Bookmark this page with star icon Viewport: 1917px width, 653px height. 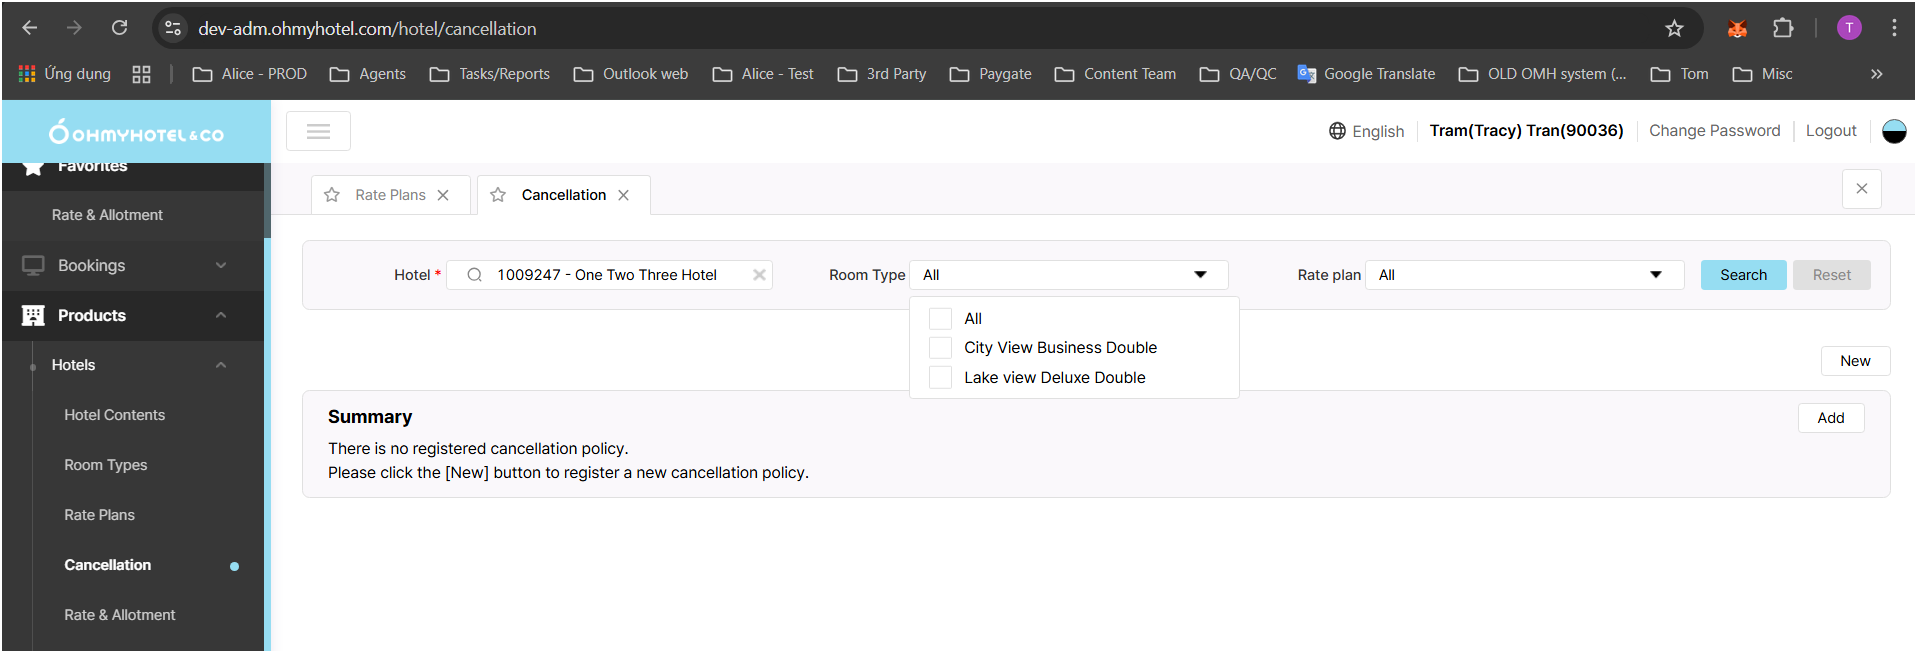click(x=1674, y=29)
